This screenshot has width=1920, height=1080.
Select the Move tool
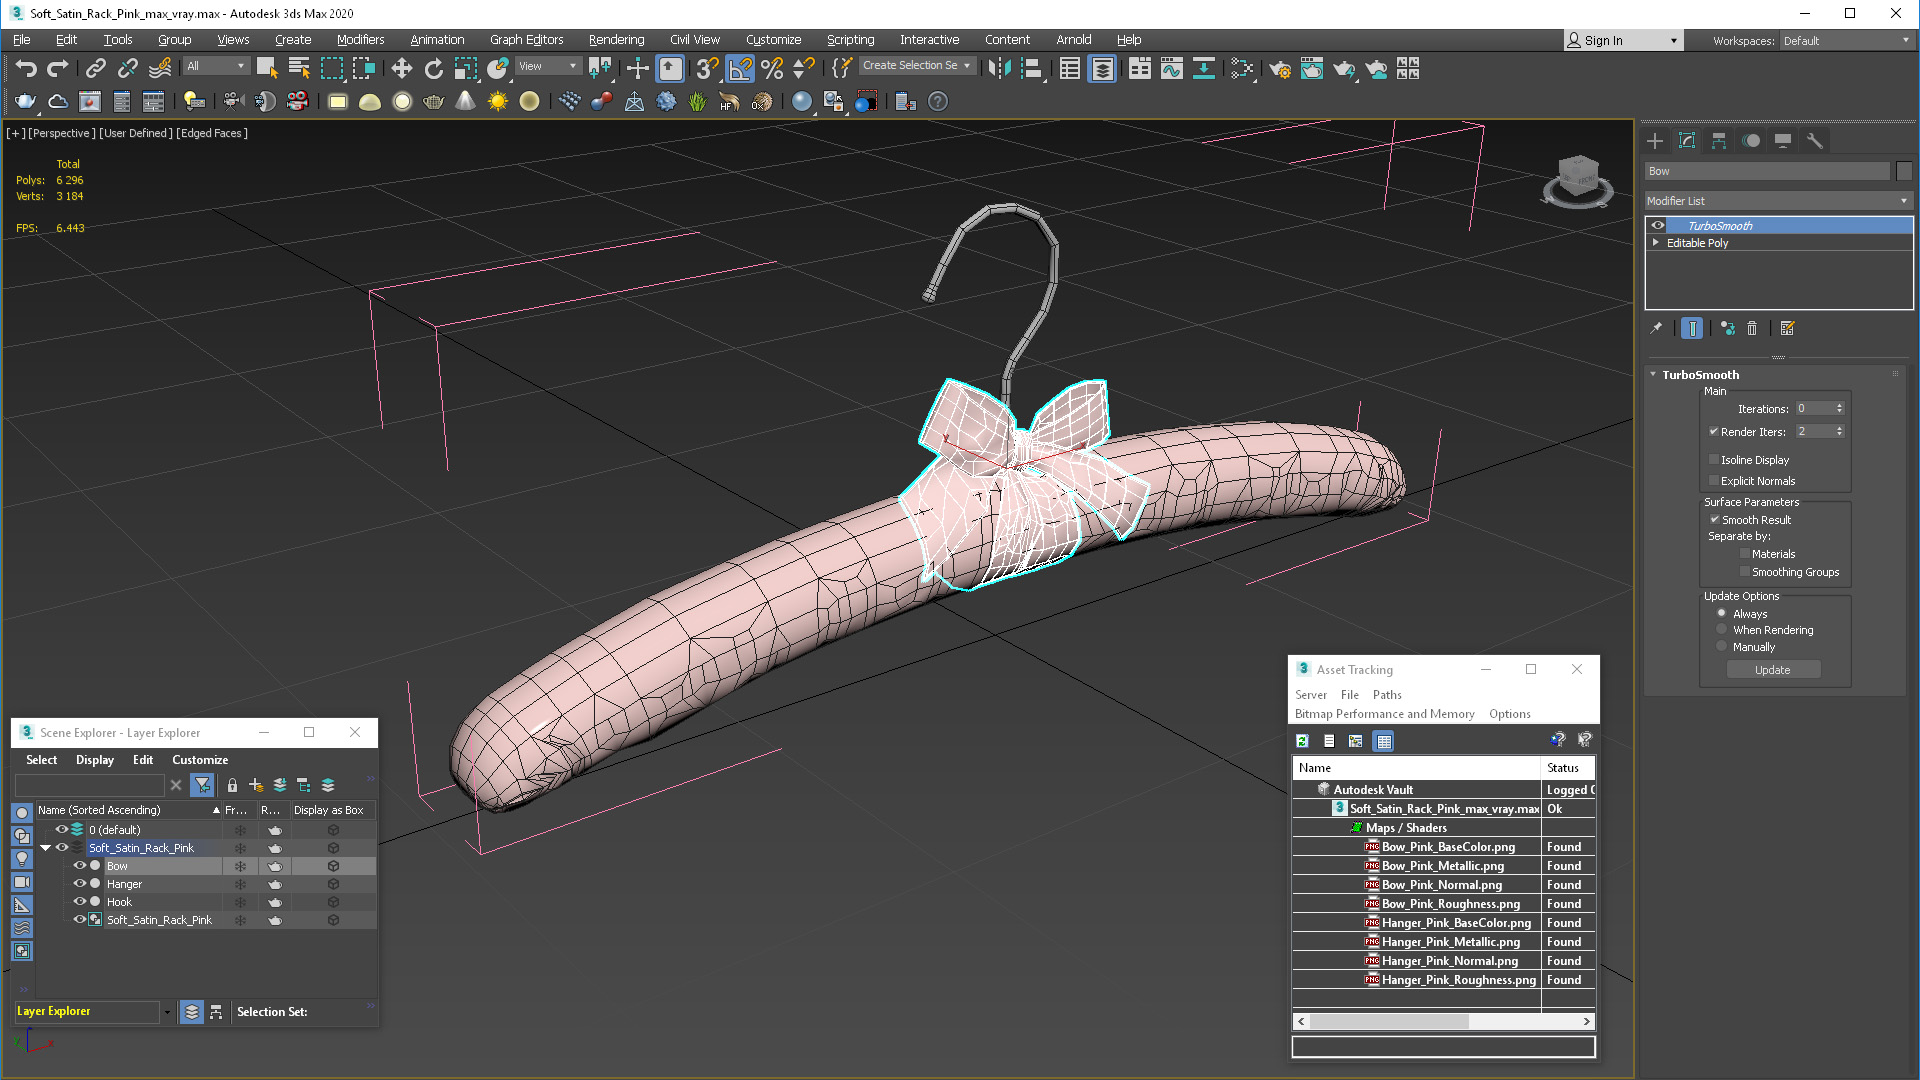tap(401, 68)
